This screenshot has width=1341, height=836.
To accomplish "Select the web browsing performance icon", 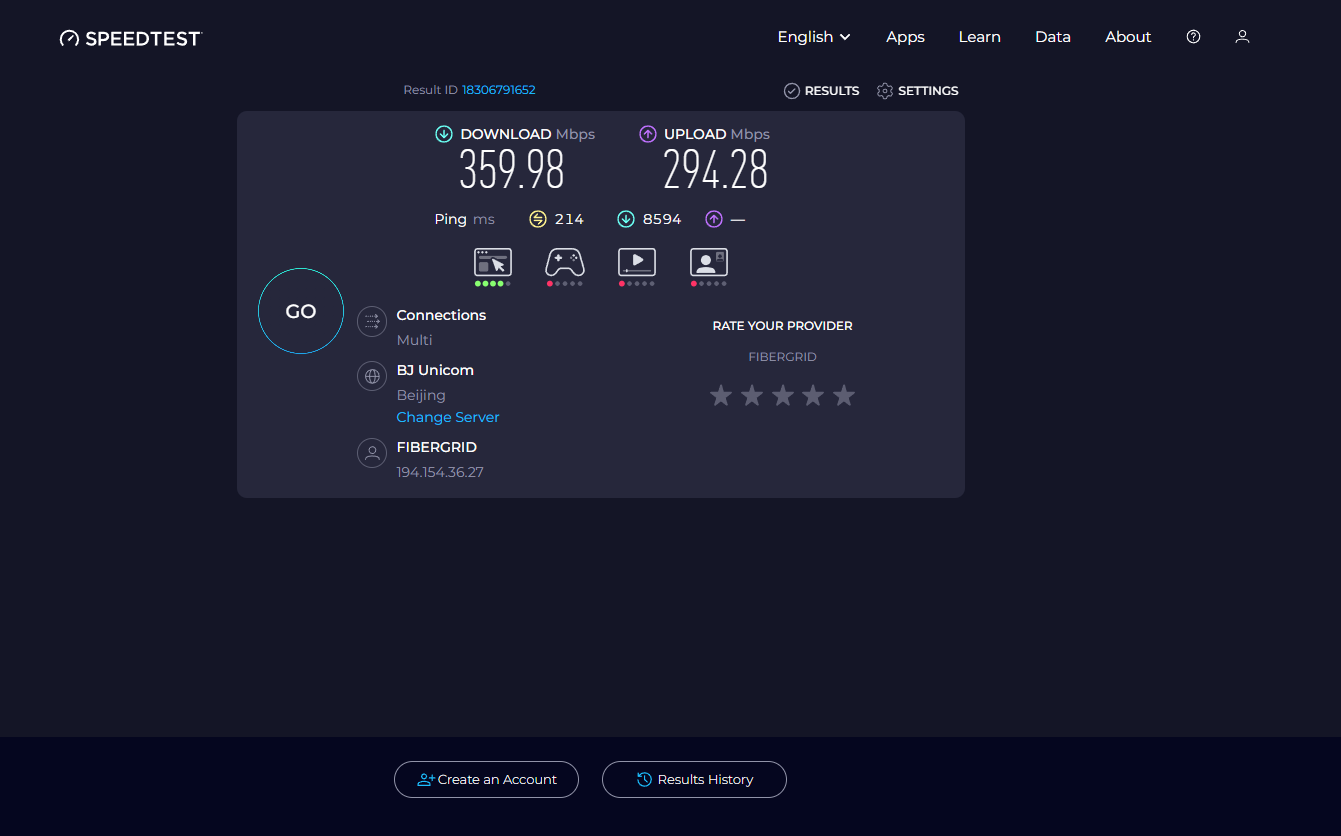I will (x=492, y=262).
